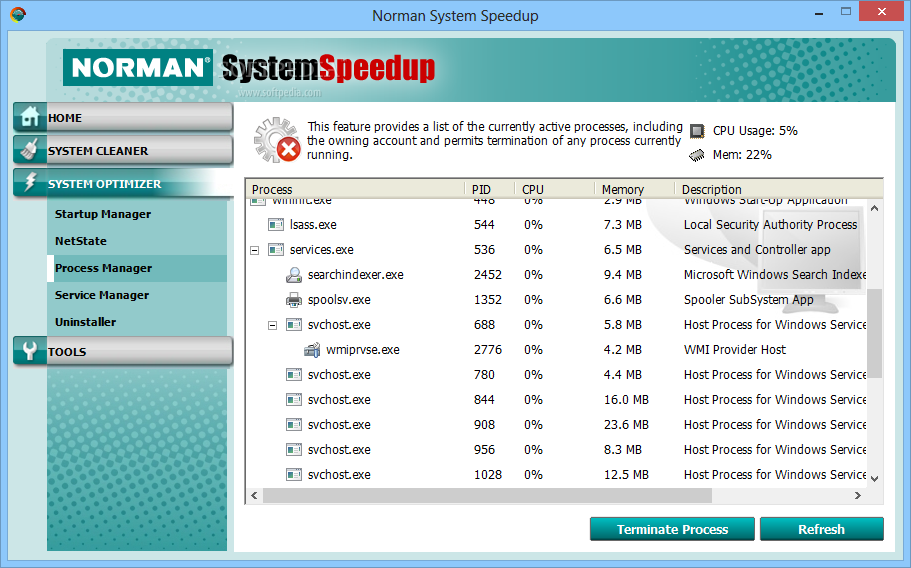Screen dimensions: 911x568
Task: Go to Service Manager
Action: tap(102, 295)
